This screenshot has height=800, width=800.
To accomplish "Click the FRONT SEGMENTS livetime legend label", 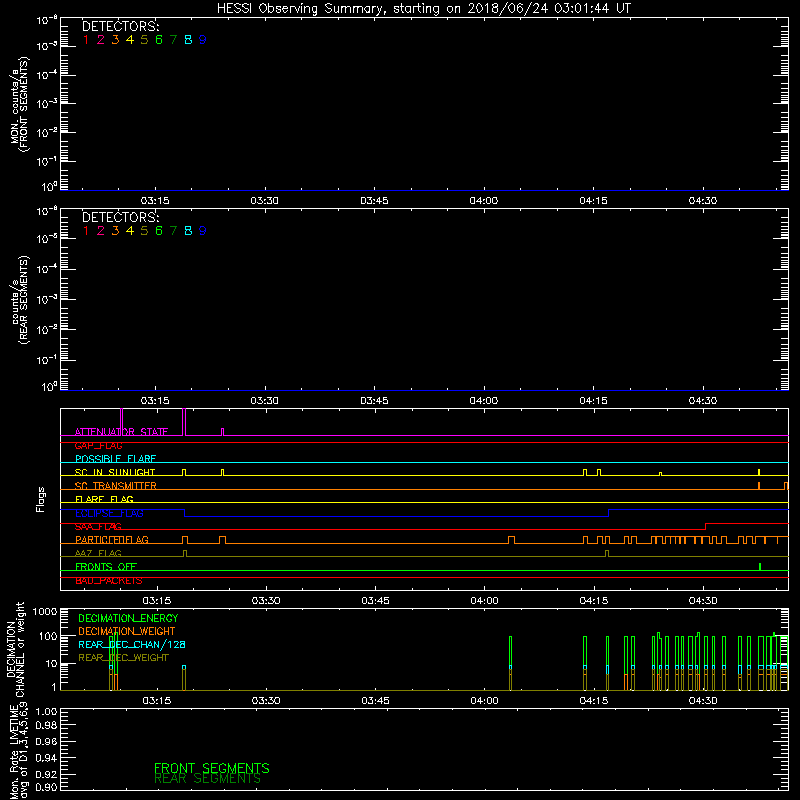I will (x=212, y=768).
